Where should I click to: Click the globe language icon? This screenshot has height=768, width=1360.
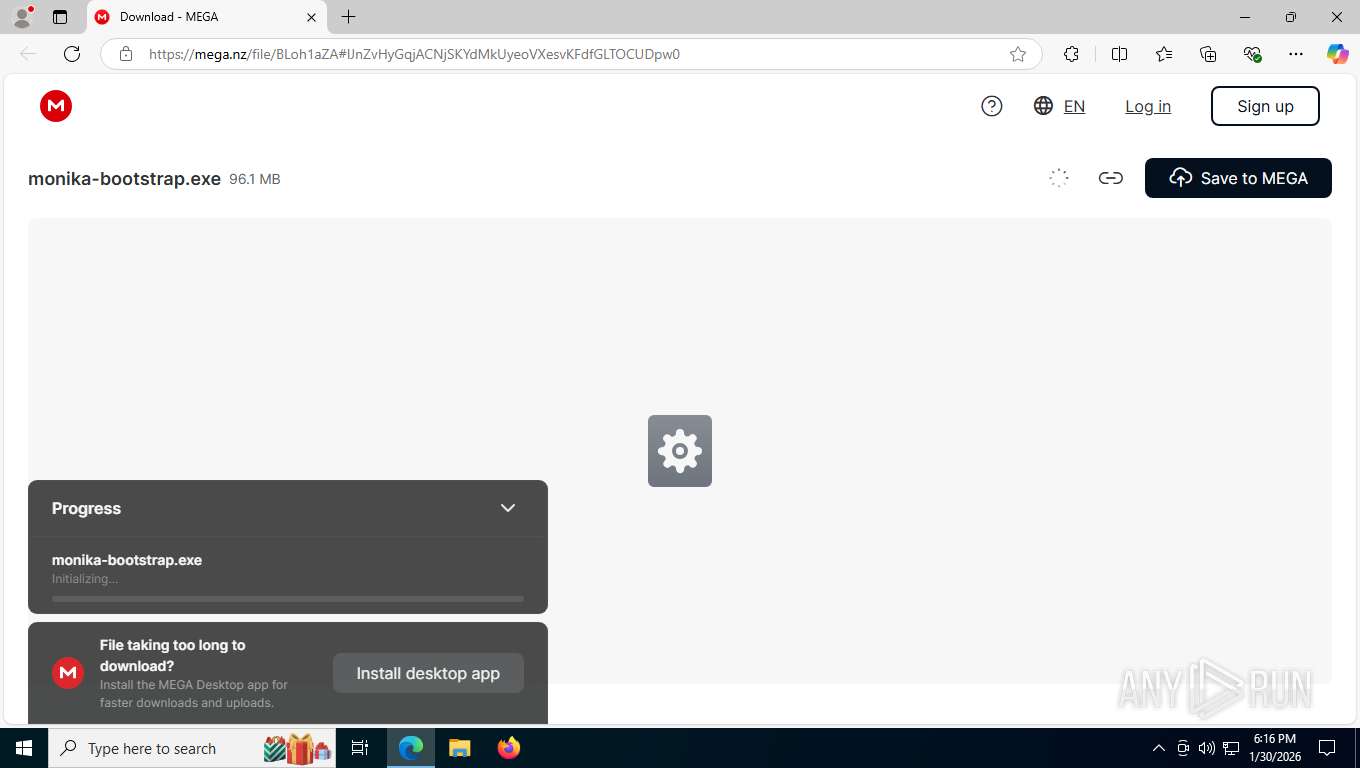(1043, 106)
